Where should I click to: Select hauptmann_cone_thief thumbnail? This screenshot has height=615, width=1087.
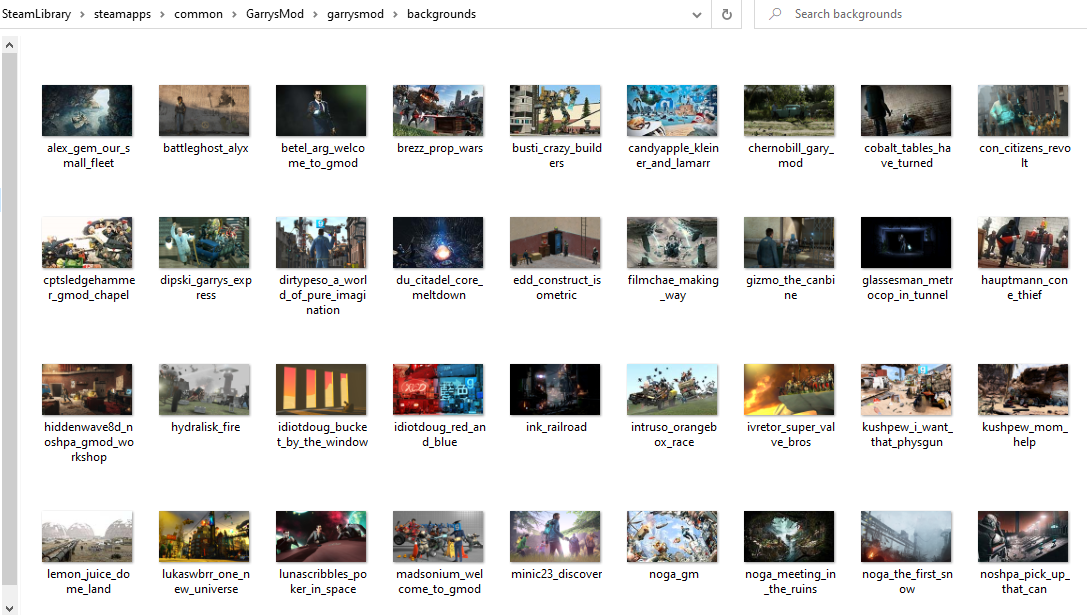tap(1023, 243)
